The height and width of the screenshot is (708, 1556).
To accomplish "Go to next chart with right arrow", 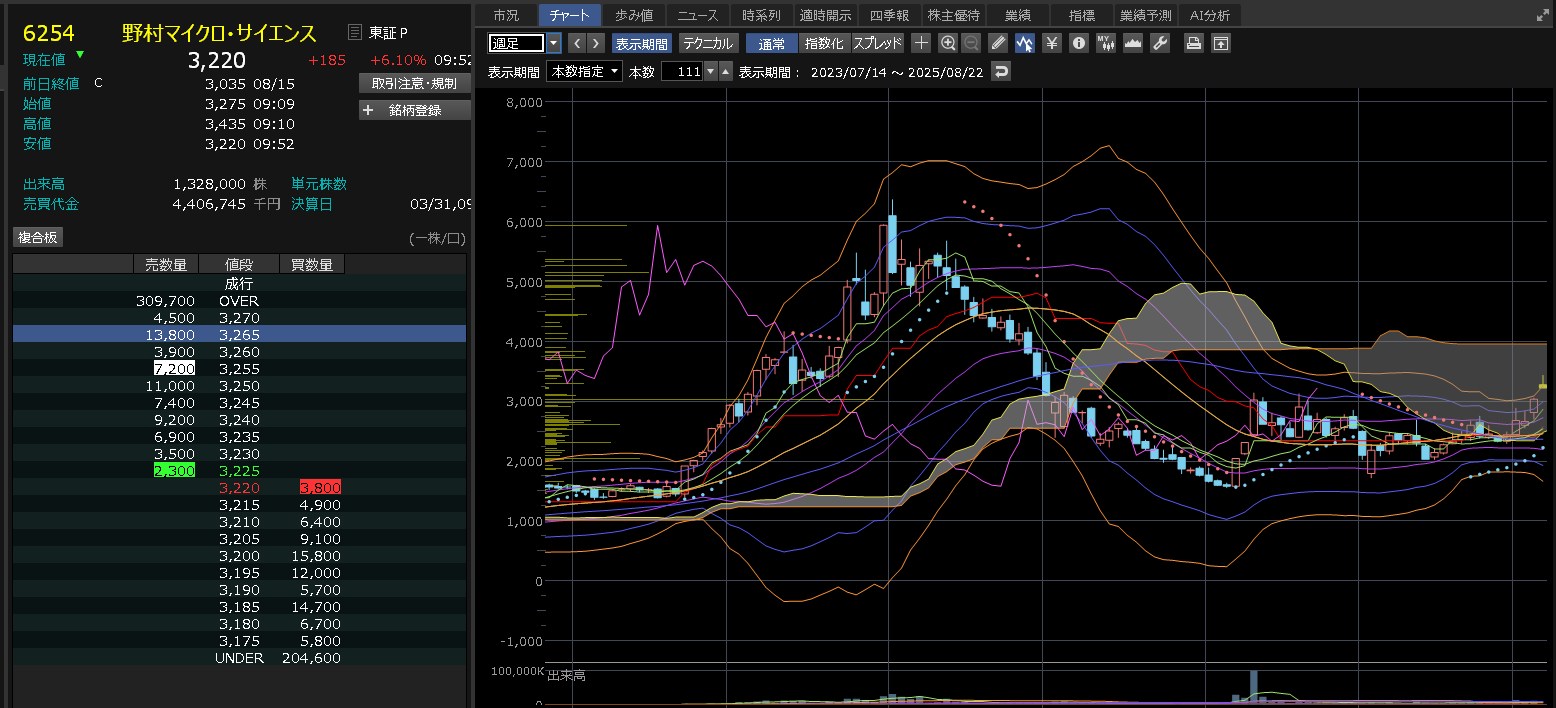I will 596,43.
